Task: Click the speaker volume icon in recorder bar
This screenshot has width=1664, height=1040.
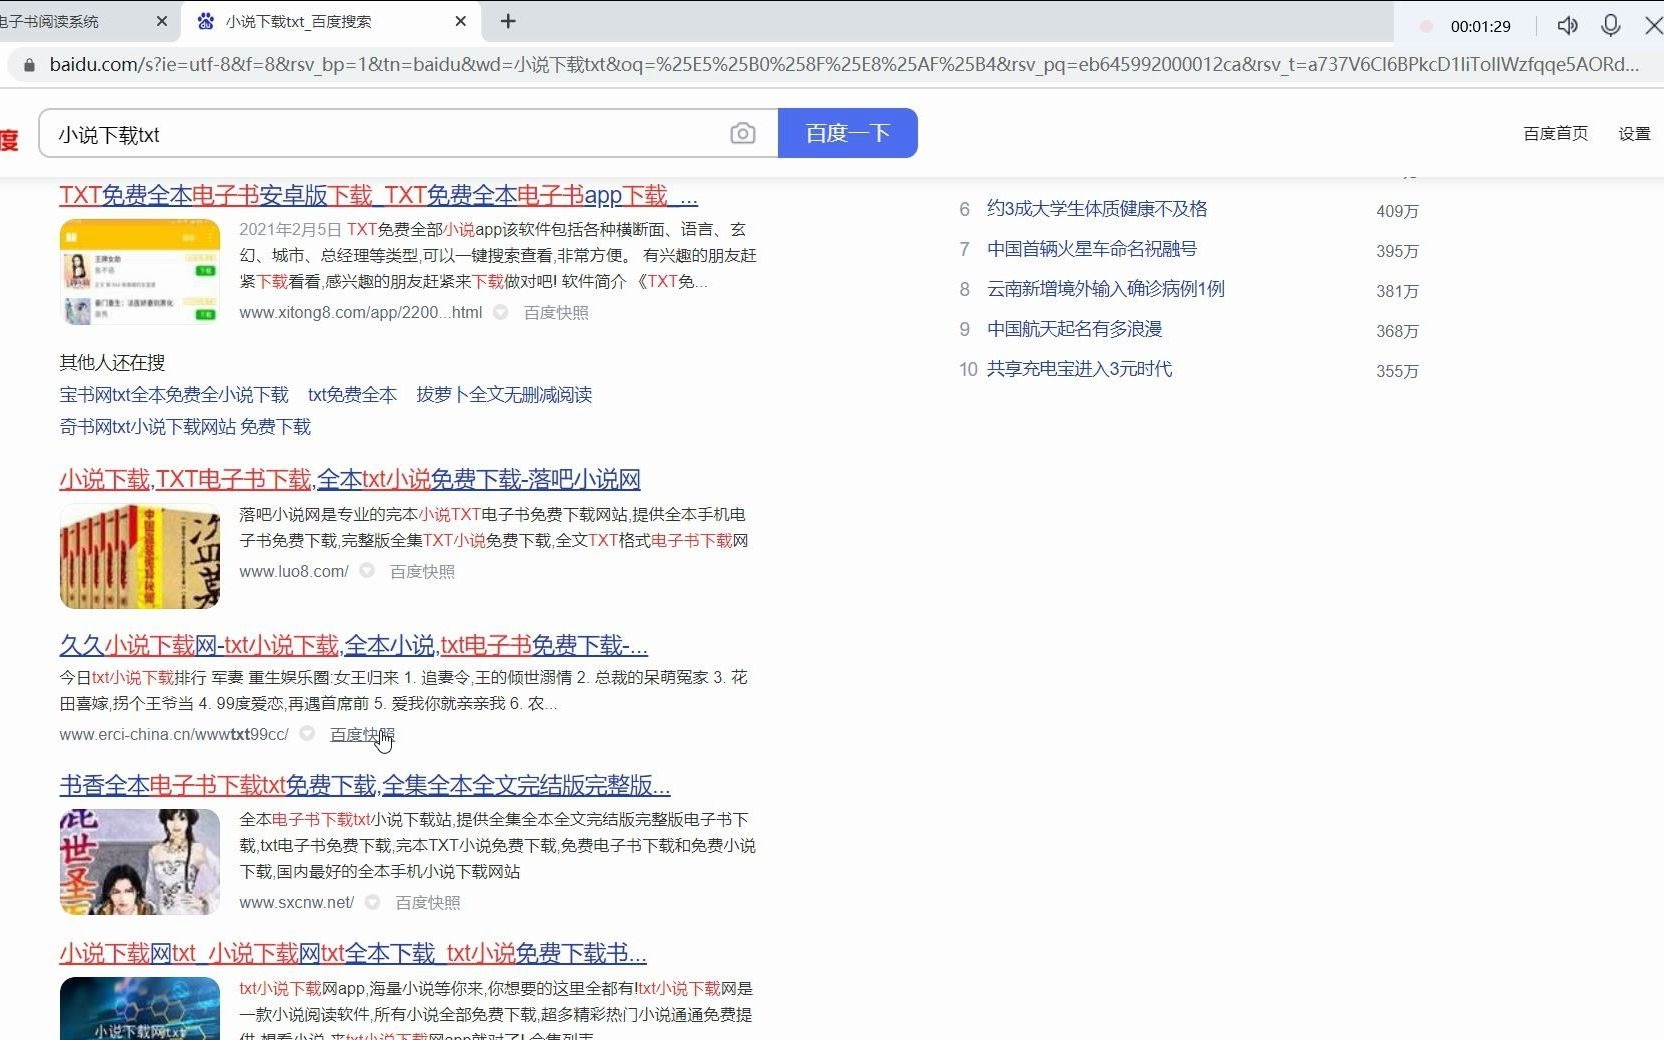Action: point(1567,26)
